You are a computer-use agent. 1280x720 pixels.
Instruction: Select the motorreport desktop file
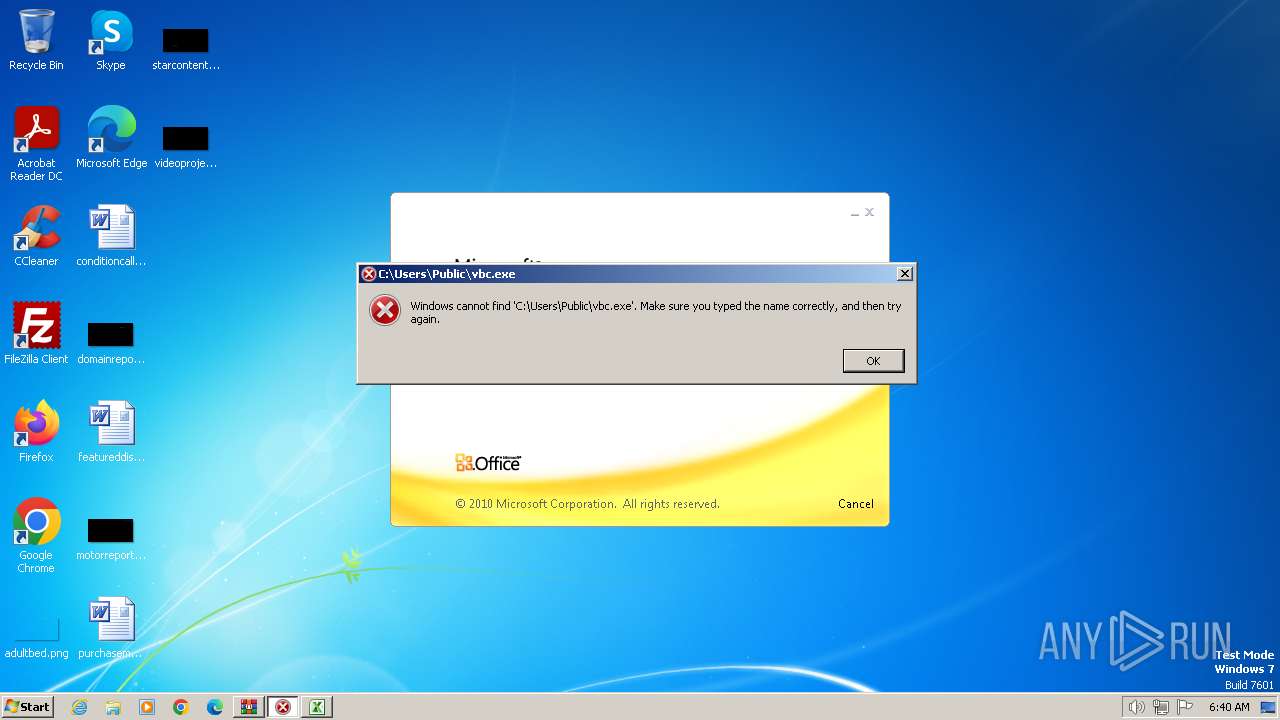[x=111, y=538]
